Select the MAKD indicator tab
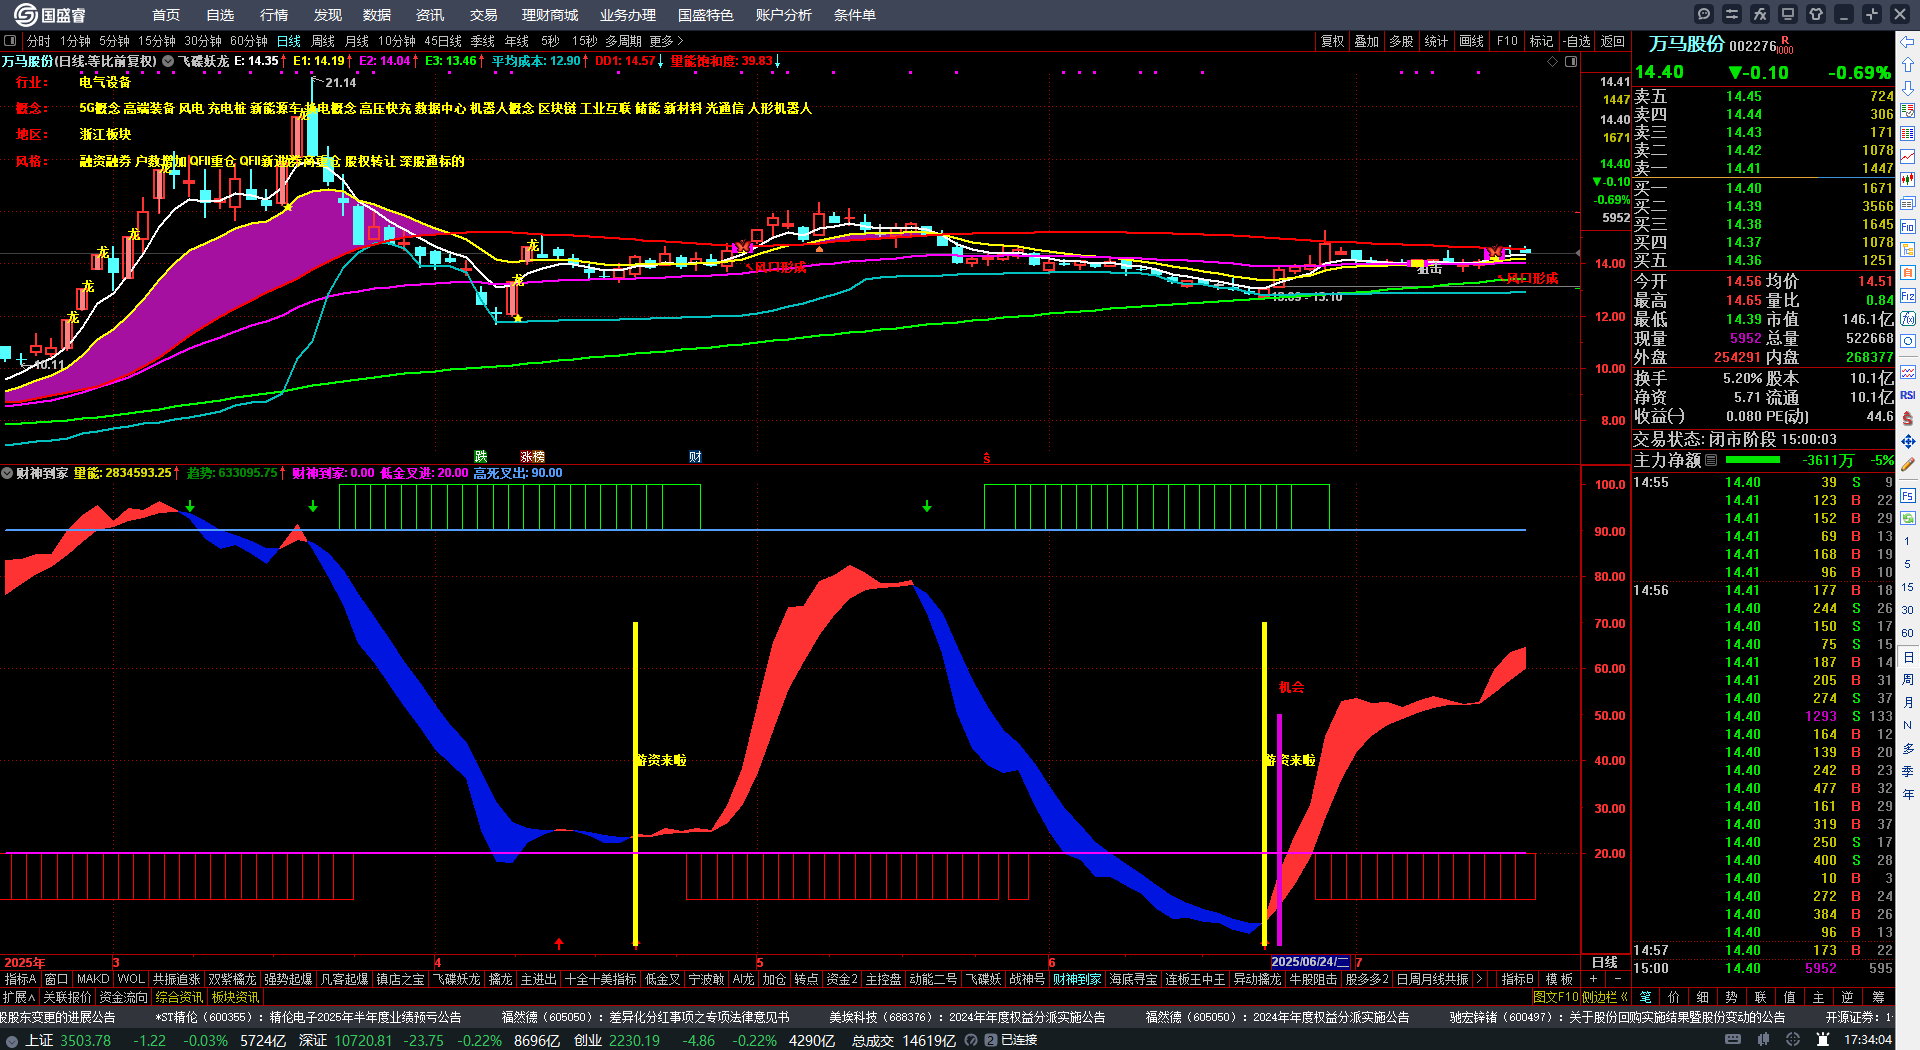Viewport: 1920px width, 1050px height. (x=93, y=979)
